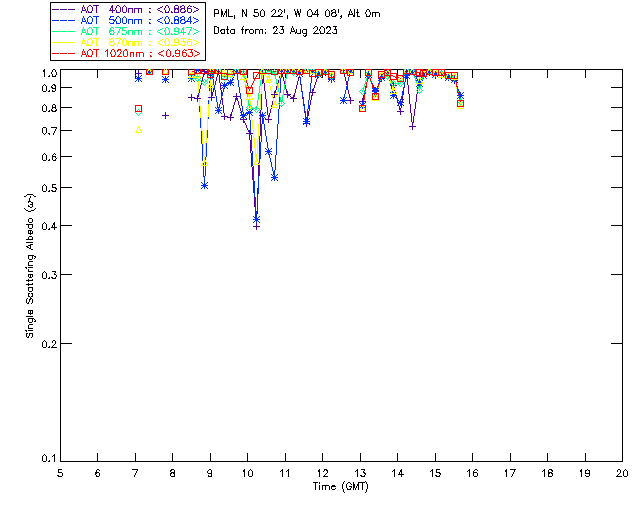Select the 'AOT 675nm : <0.947>' legend entry

126,31
